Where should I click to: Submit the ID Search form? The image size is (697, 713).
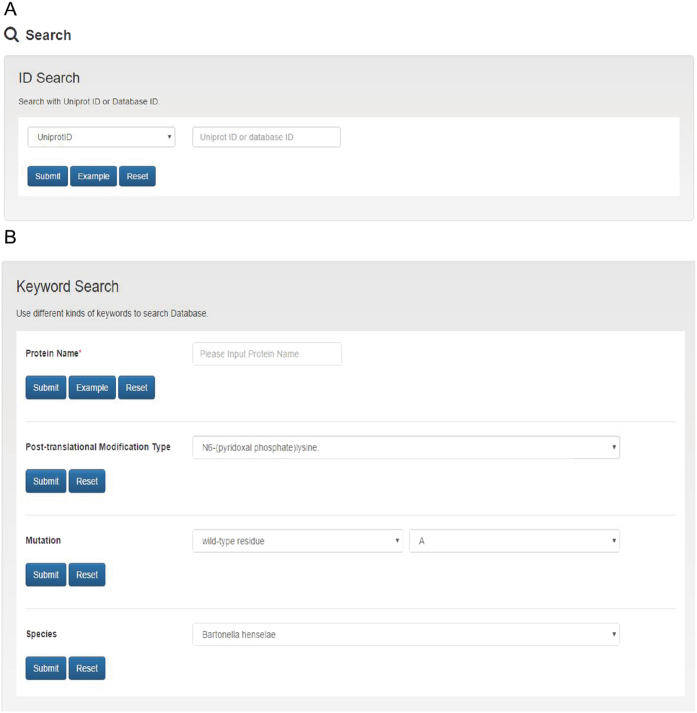pyautogui.click(x=48, y=176)
